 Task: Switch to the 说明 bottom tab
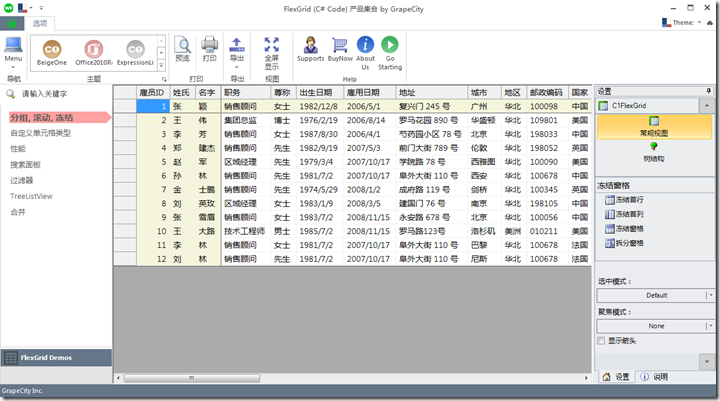[654, 377]
